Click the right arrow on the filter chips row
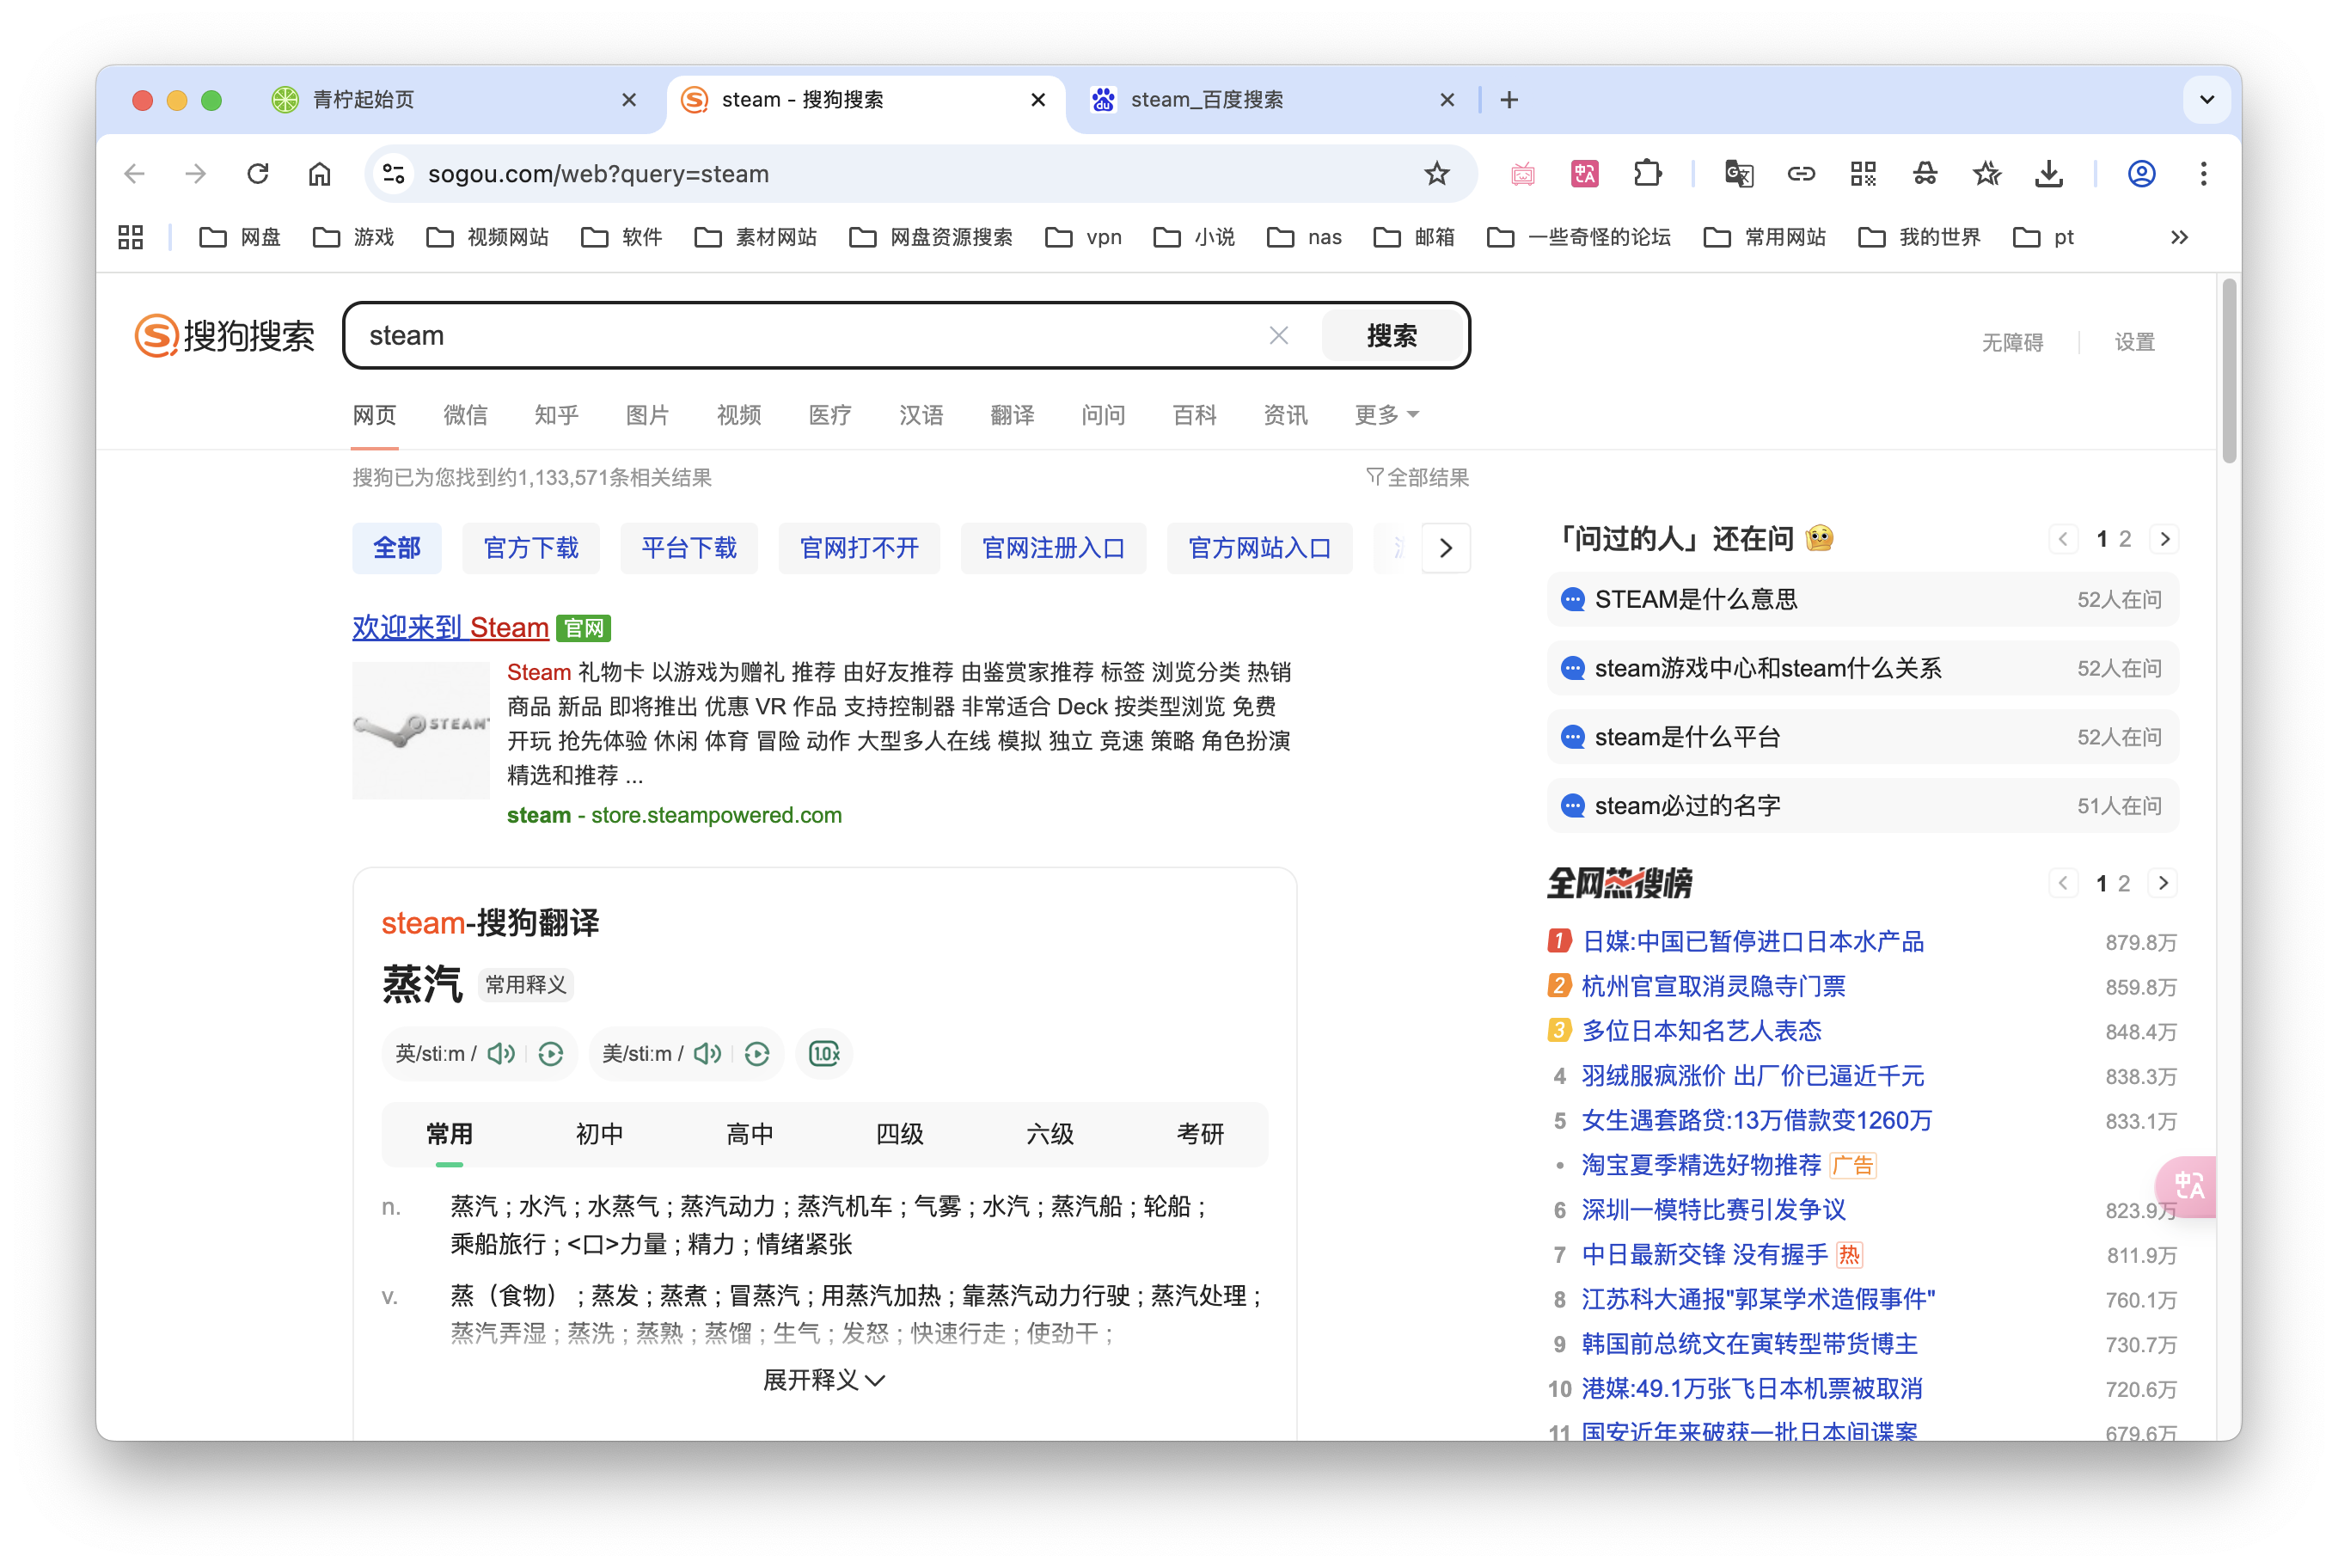2338x1568 pixels. (x=1446, y=548)
